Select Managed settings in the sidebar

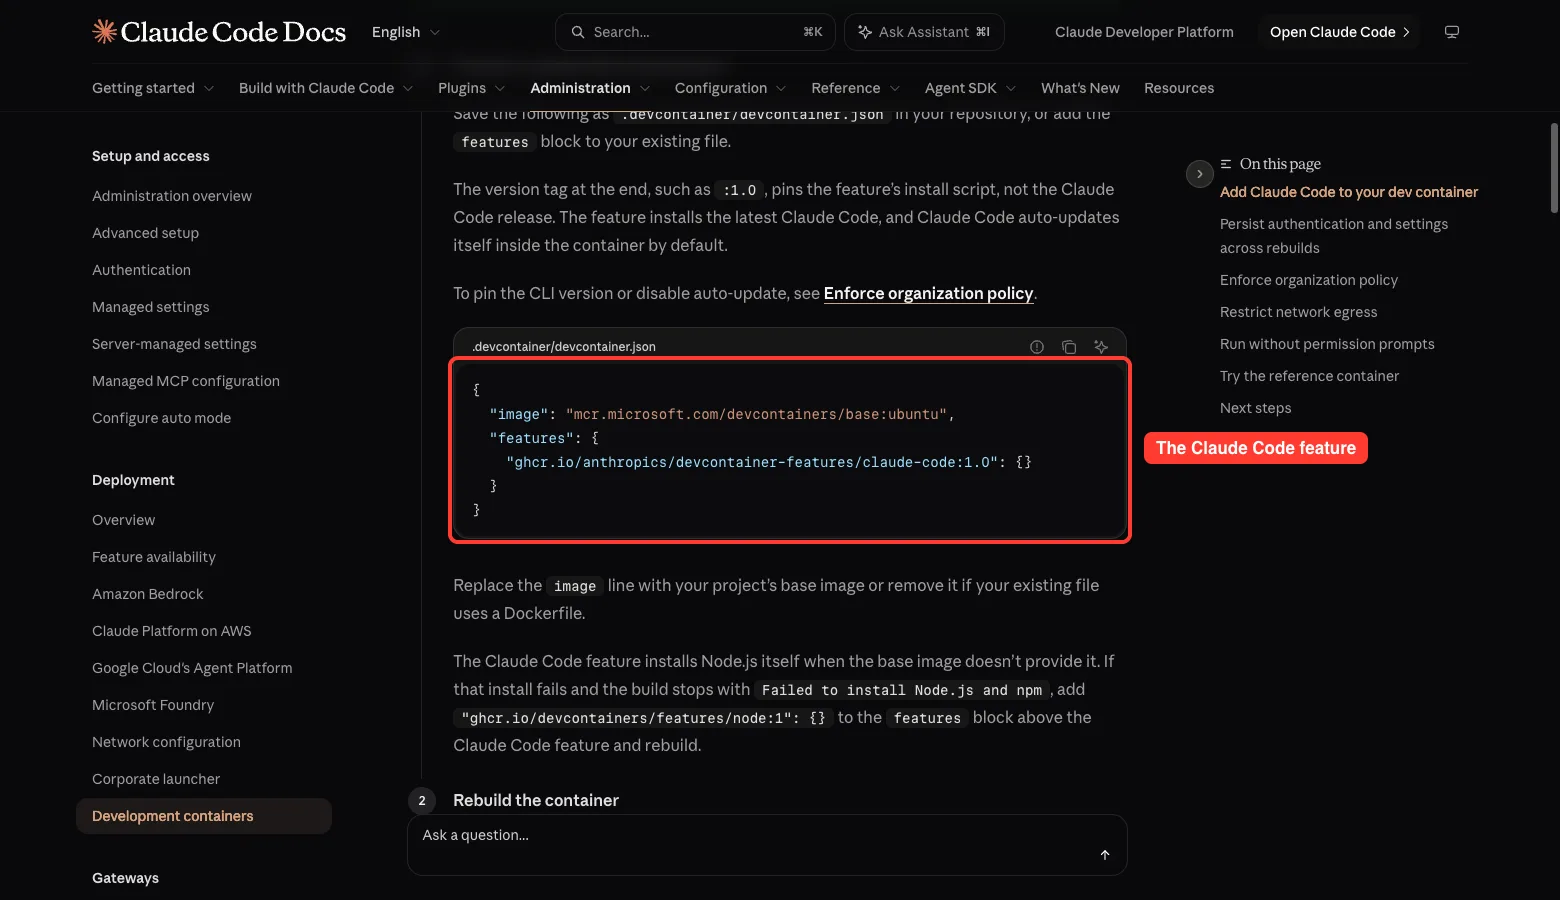(x=151, y=307)
